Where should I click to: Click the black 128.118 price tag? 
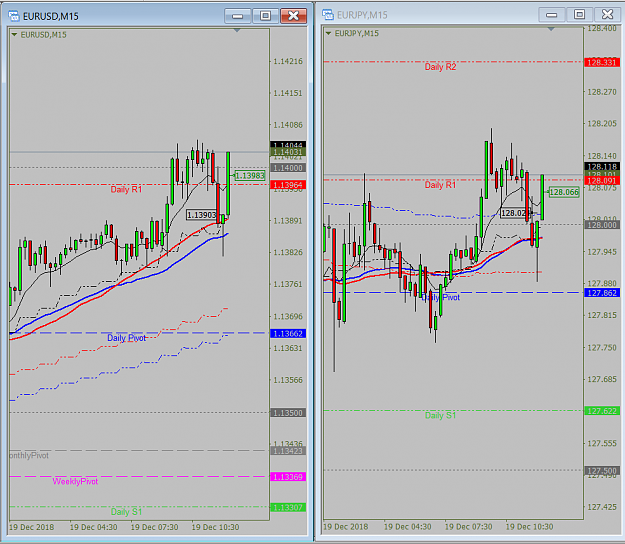(x=602, y=167)
